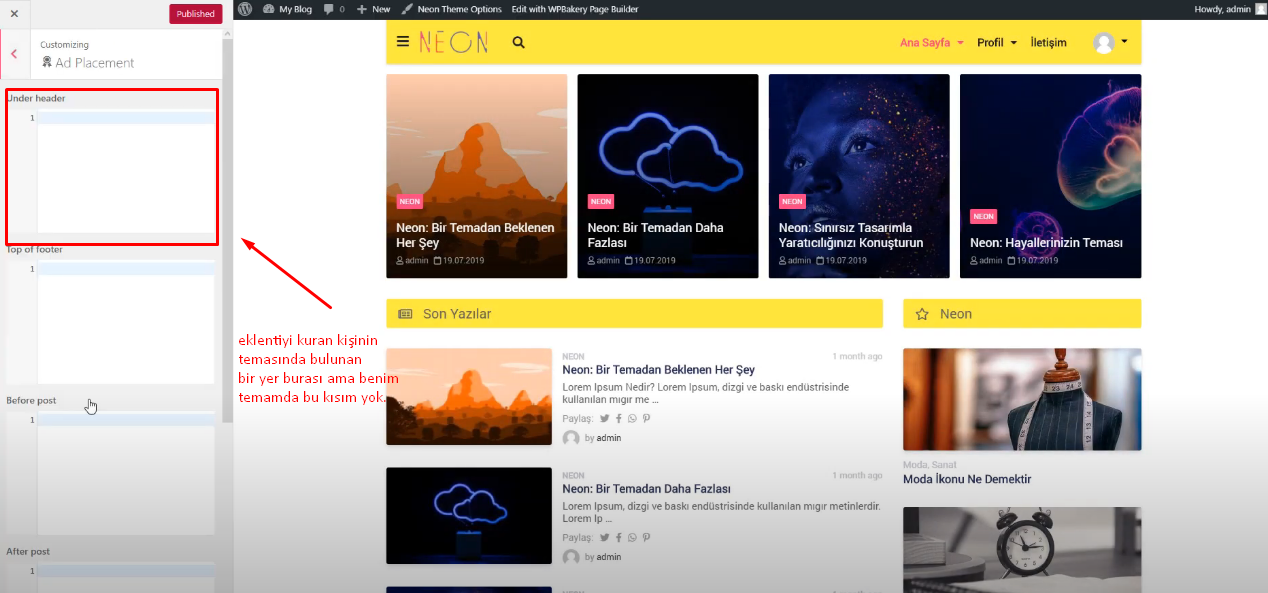Open the İletişim menu item

[1048, 43]
